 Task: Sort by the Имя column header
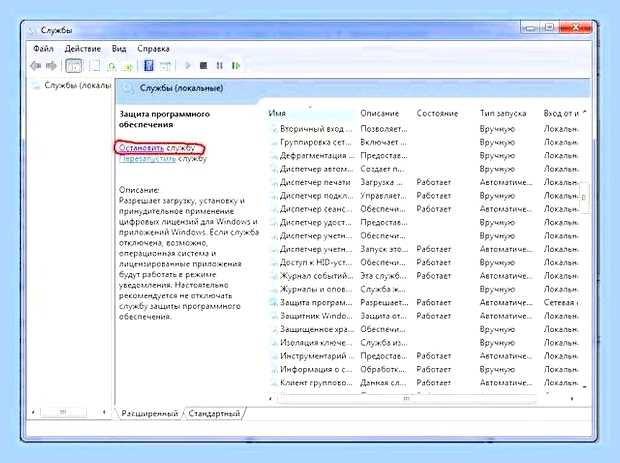point(310,113)
